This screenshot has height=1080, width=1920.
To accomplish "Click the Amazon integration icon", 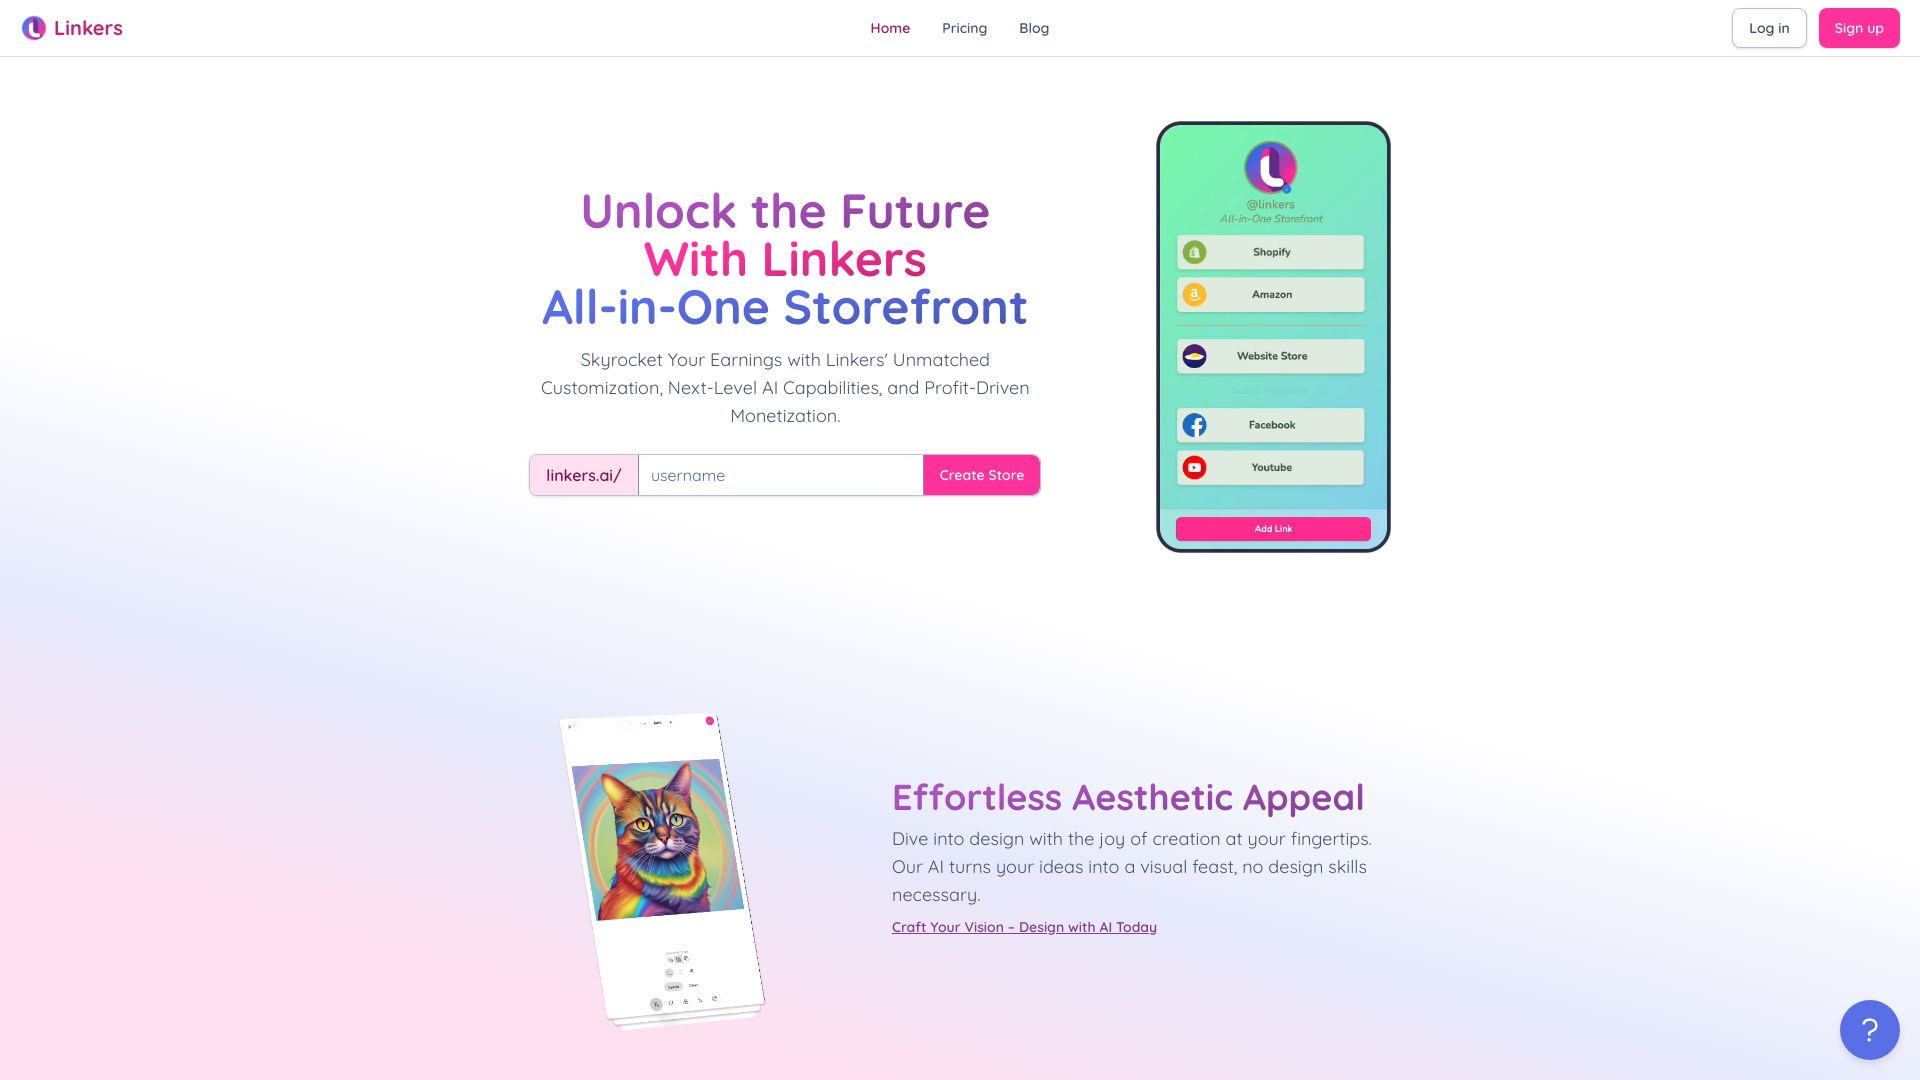I will (1193, 293).
